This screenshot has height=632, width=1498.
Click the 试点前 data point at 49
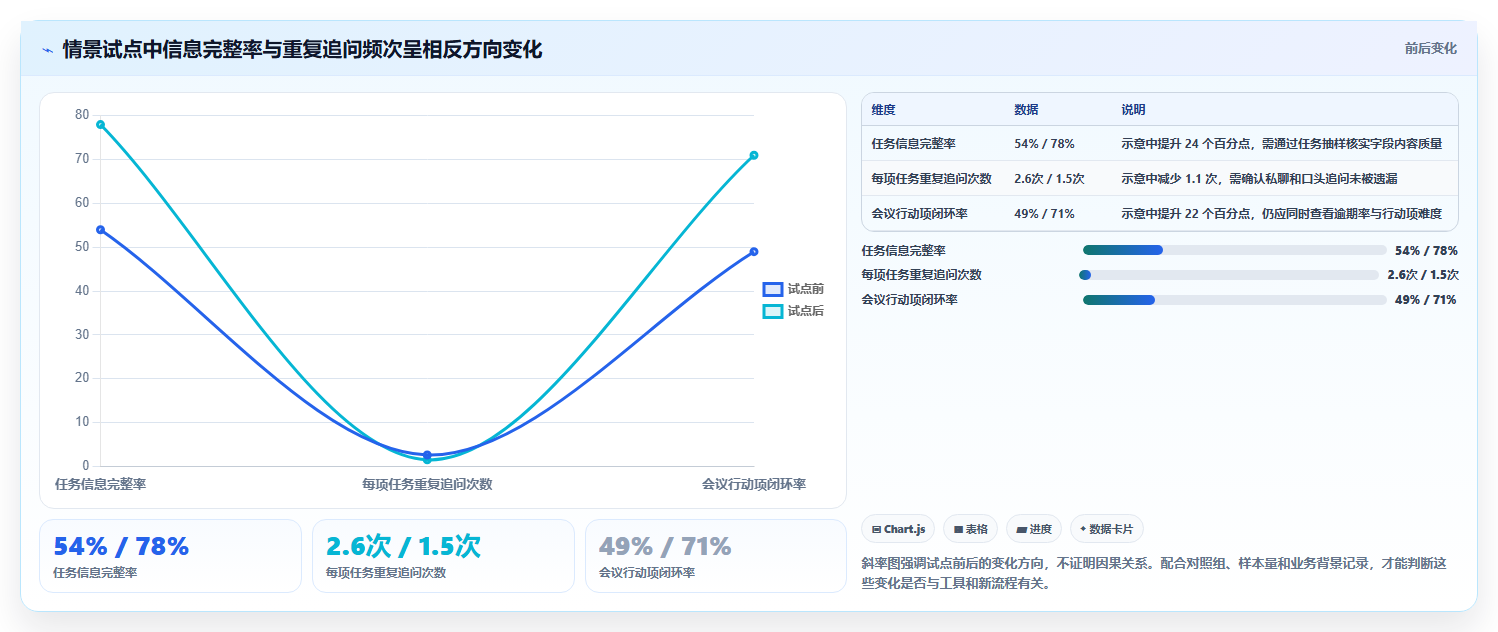pos(754,251)
